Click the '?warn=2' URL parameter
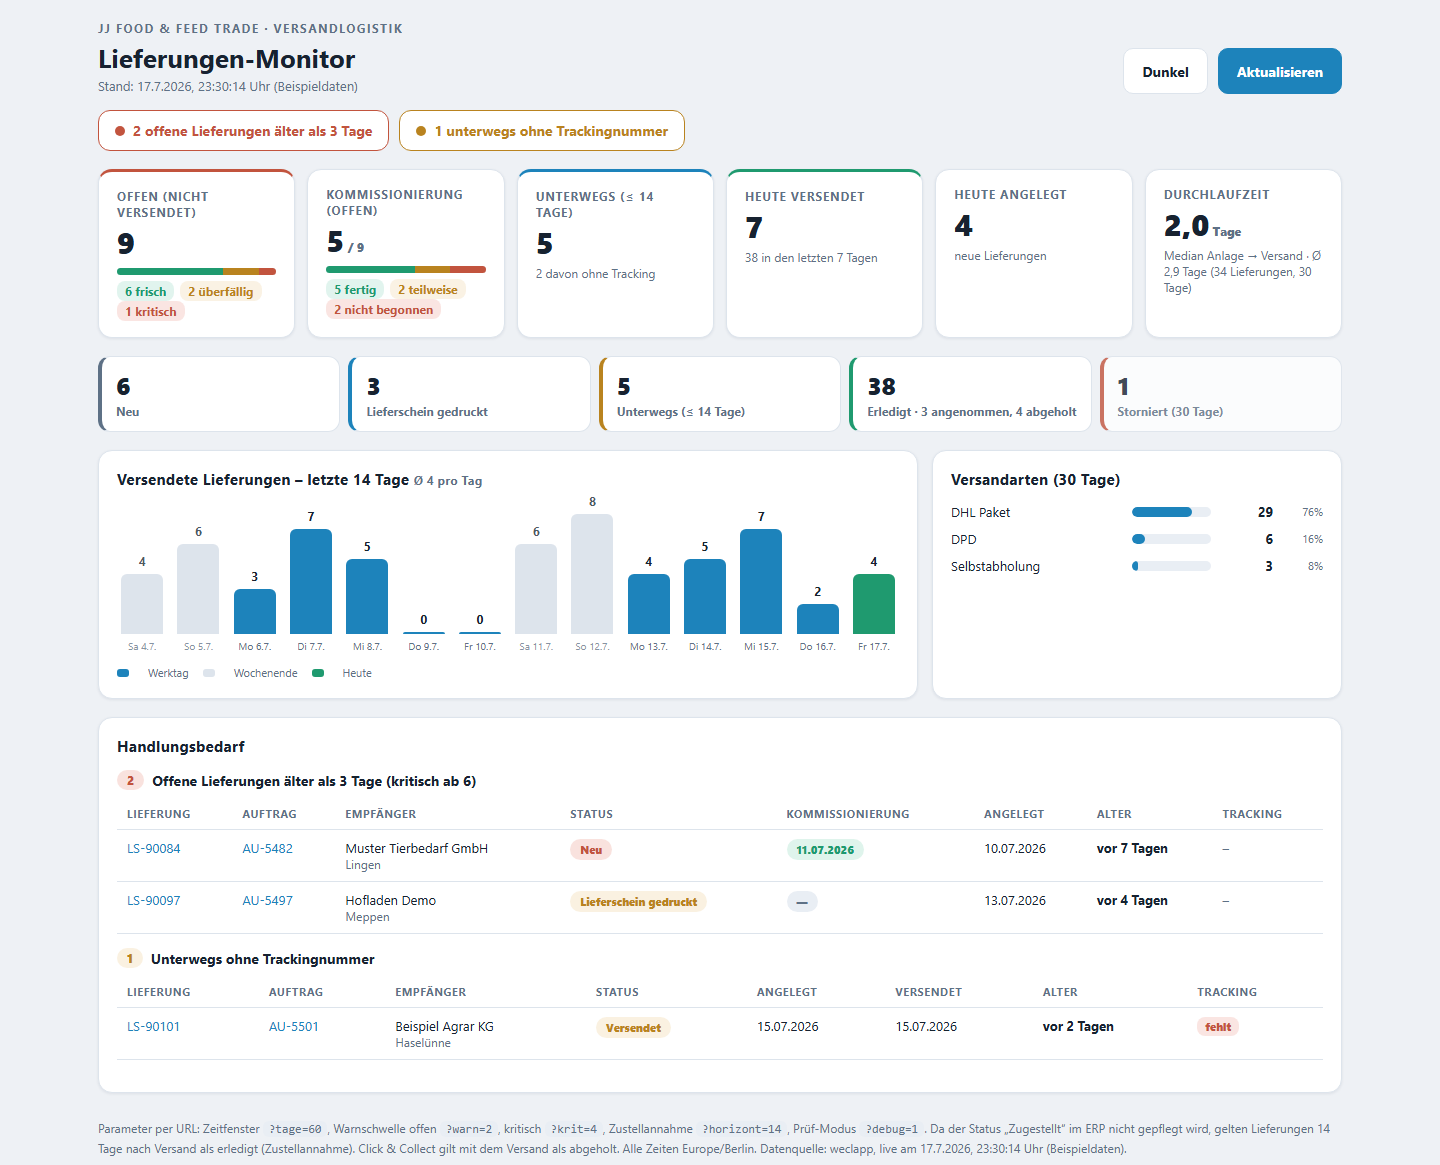1440x1165 pixels. pyautogui.click(x=469, y=1129)
